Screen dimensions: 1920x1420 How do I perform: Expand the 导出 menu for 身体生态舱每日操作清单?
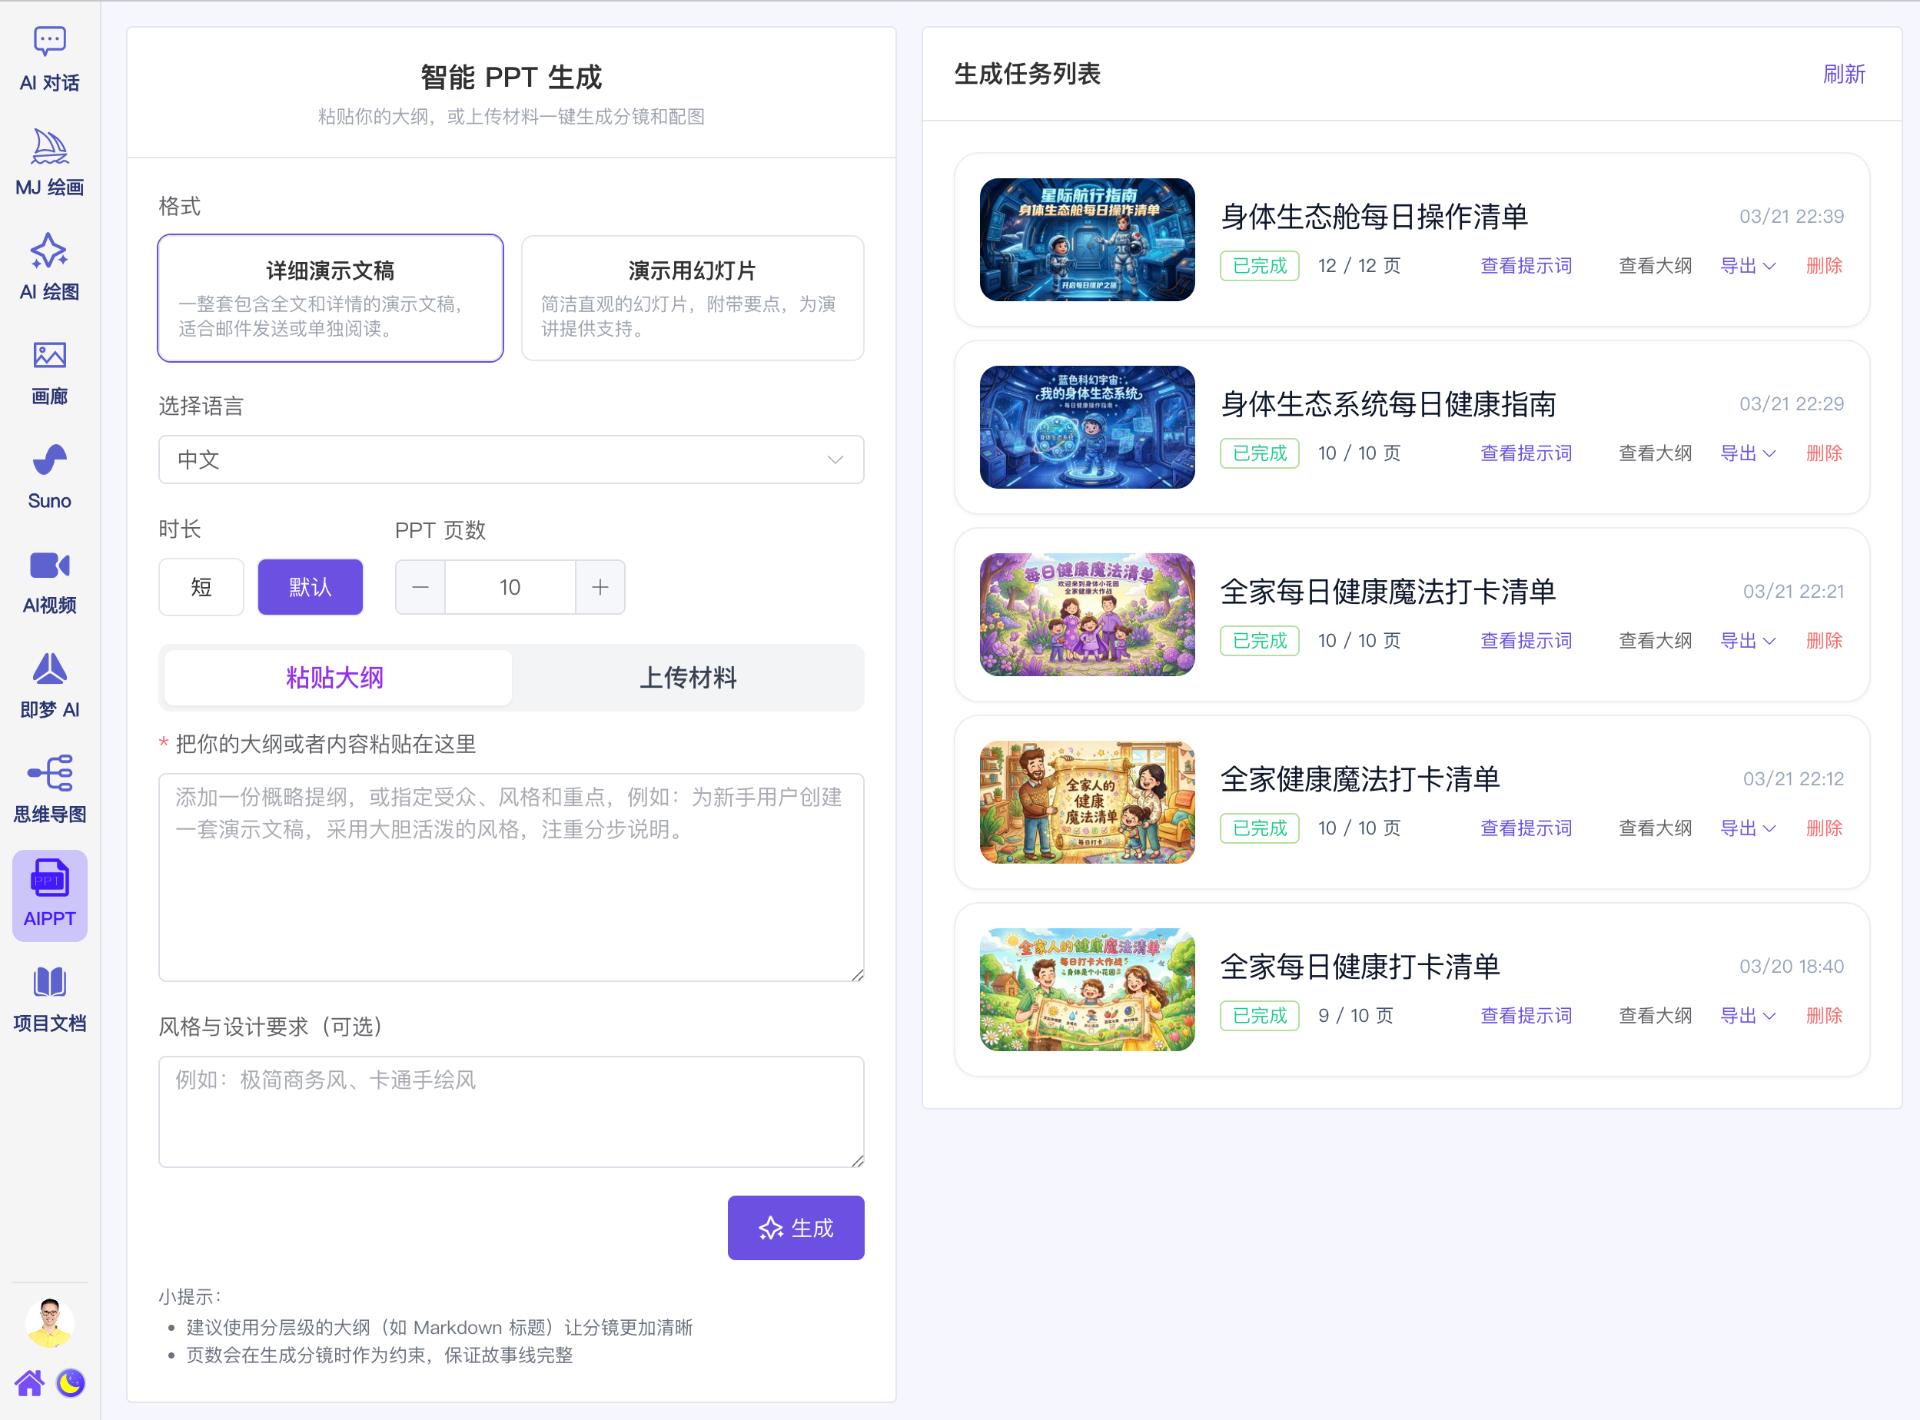pyautogui.click(x=1747, y=266)
